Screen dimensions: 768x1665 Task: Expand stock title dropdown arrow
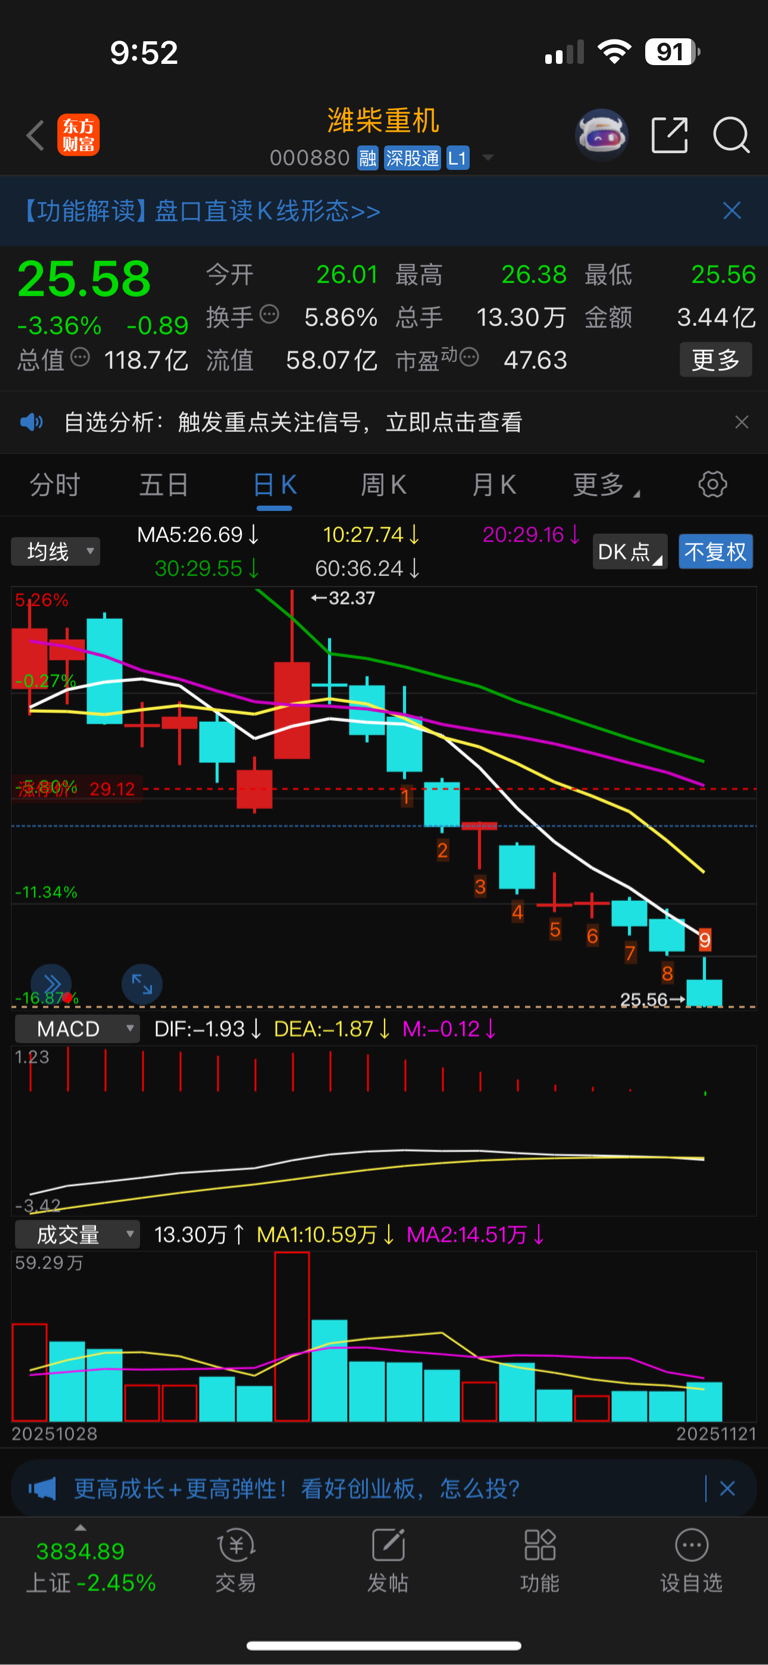pyautogui.click(x=488, y=158)
